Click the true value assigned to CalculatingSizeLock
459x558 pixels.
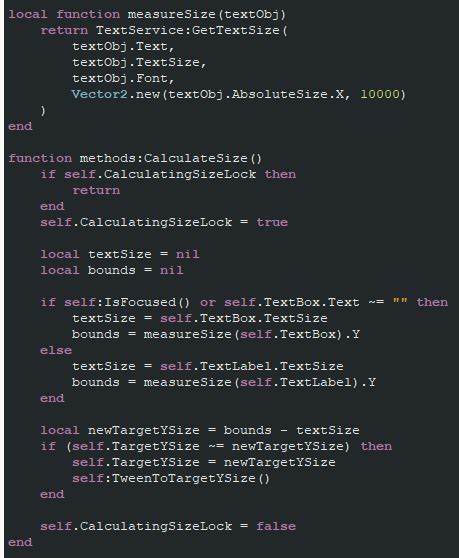(272, 222)
